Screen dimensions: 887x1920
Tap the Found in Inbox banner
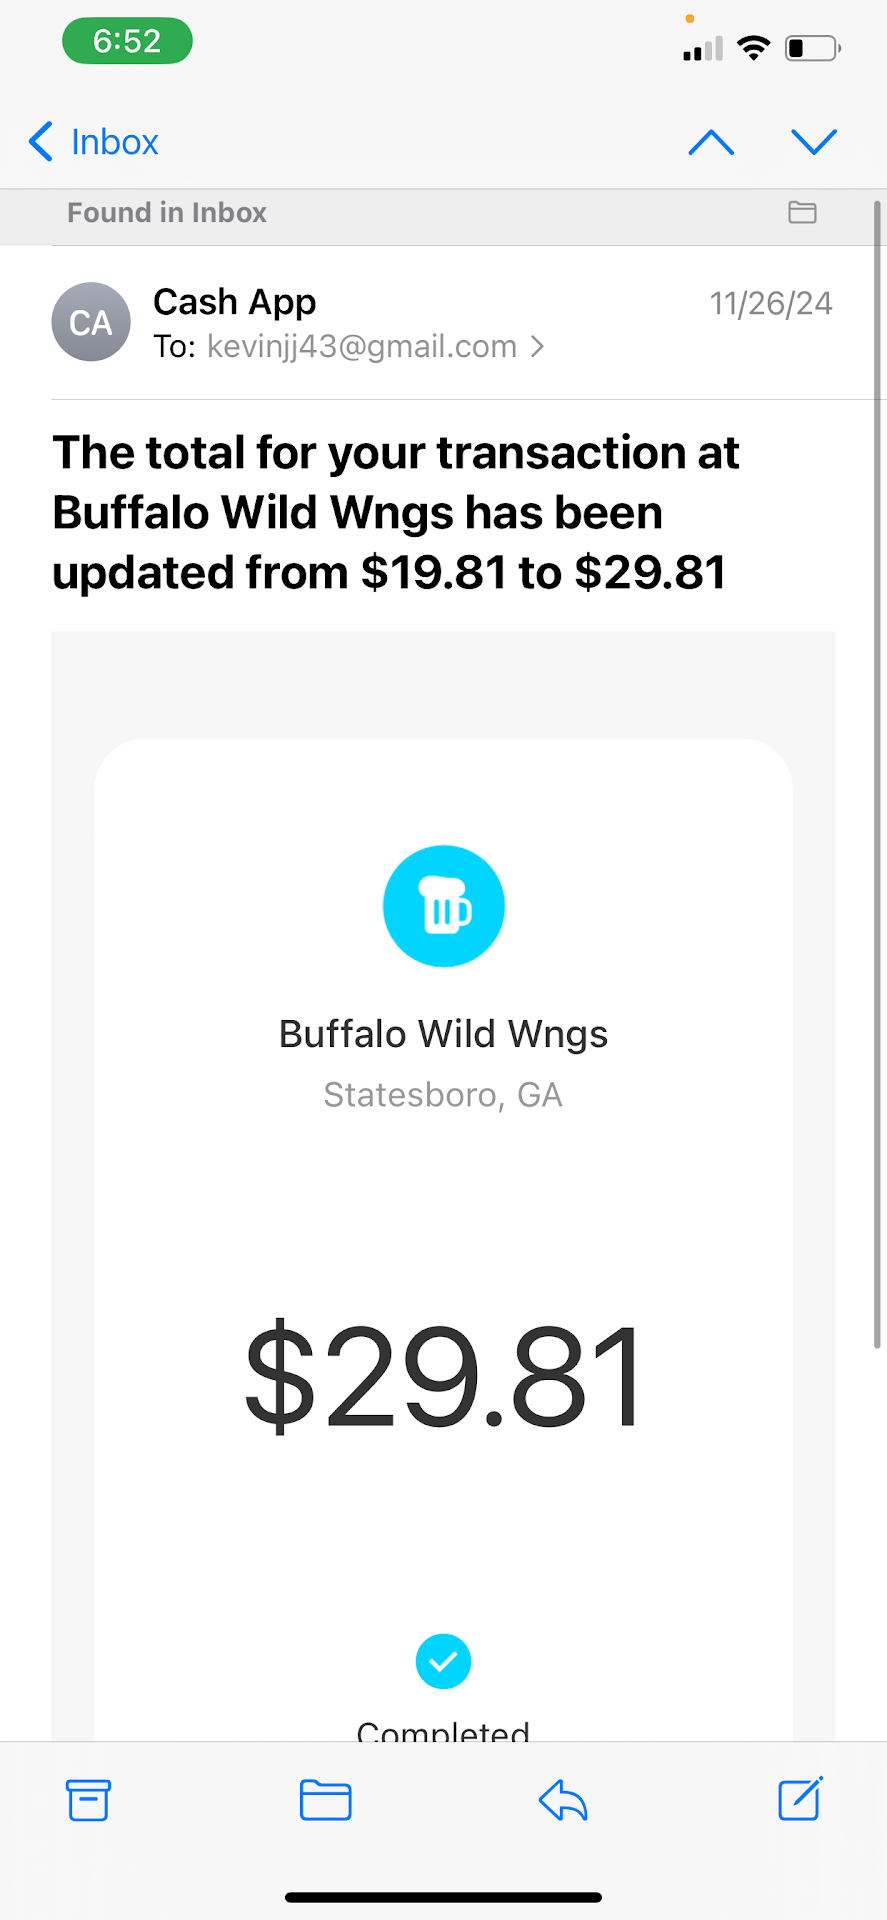tap(167, 212)
